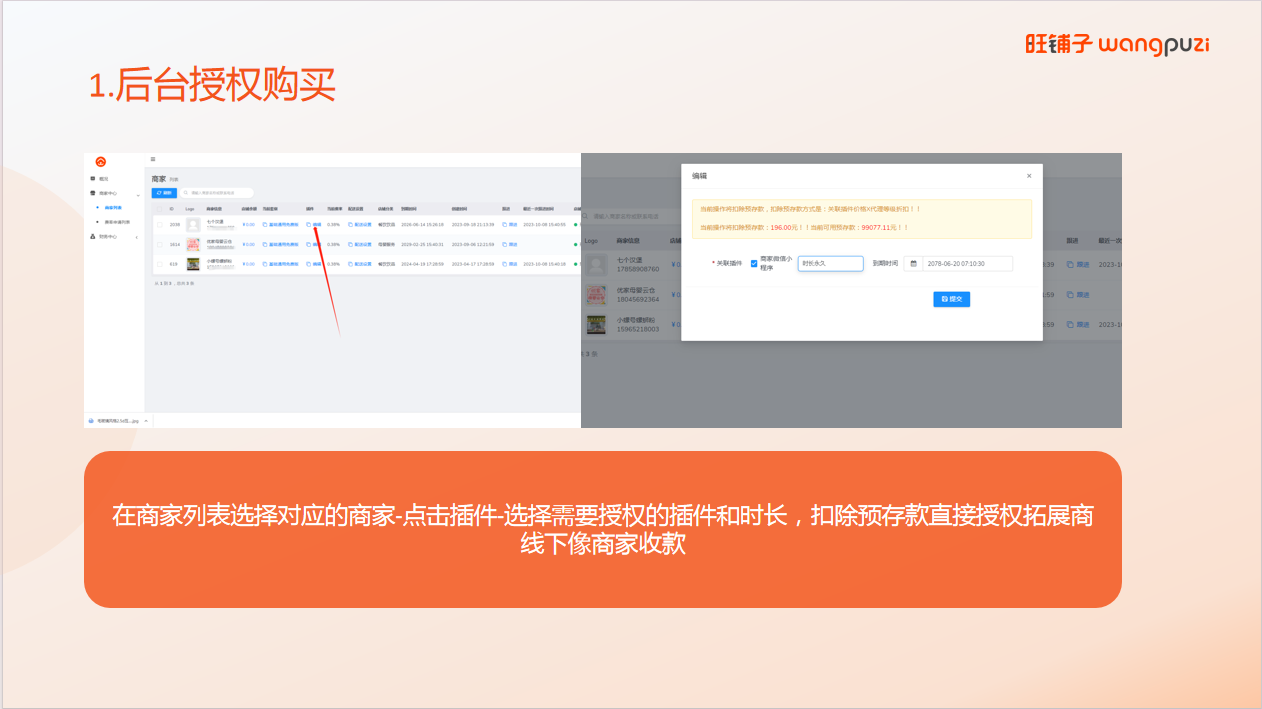The width and height of the screenshot is (1262, 709).
Task: Click the red 196.00 amount in warning
Action: (781, 227)
